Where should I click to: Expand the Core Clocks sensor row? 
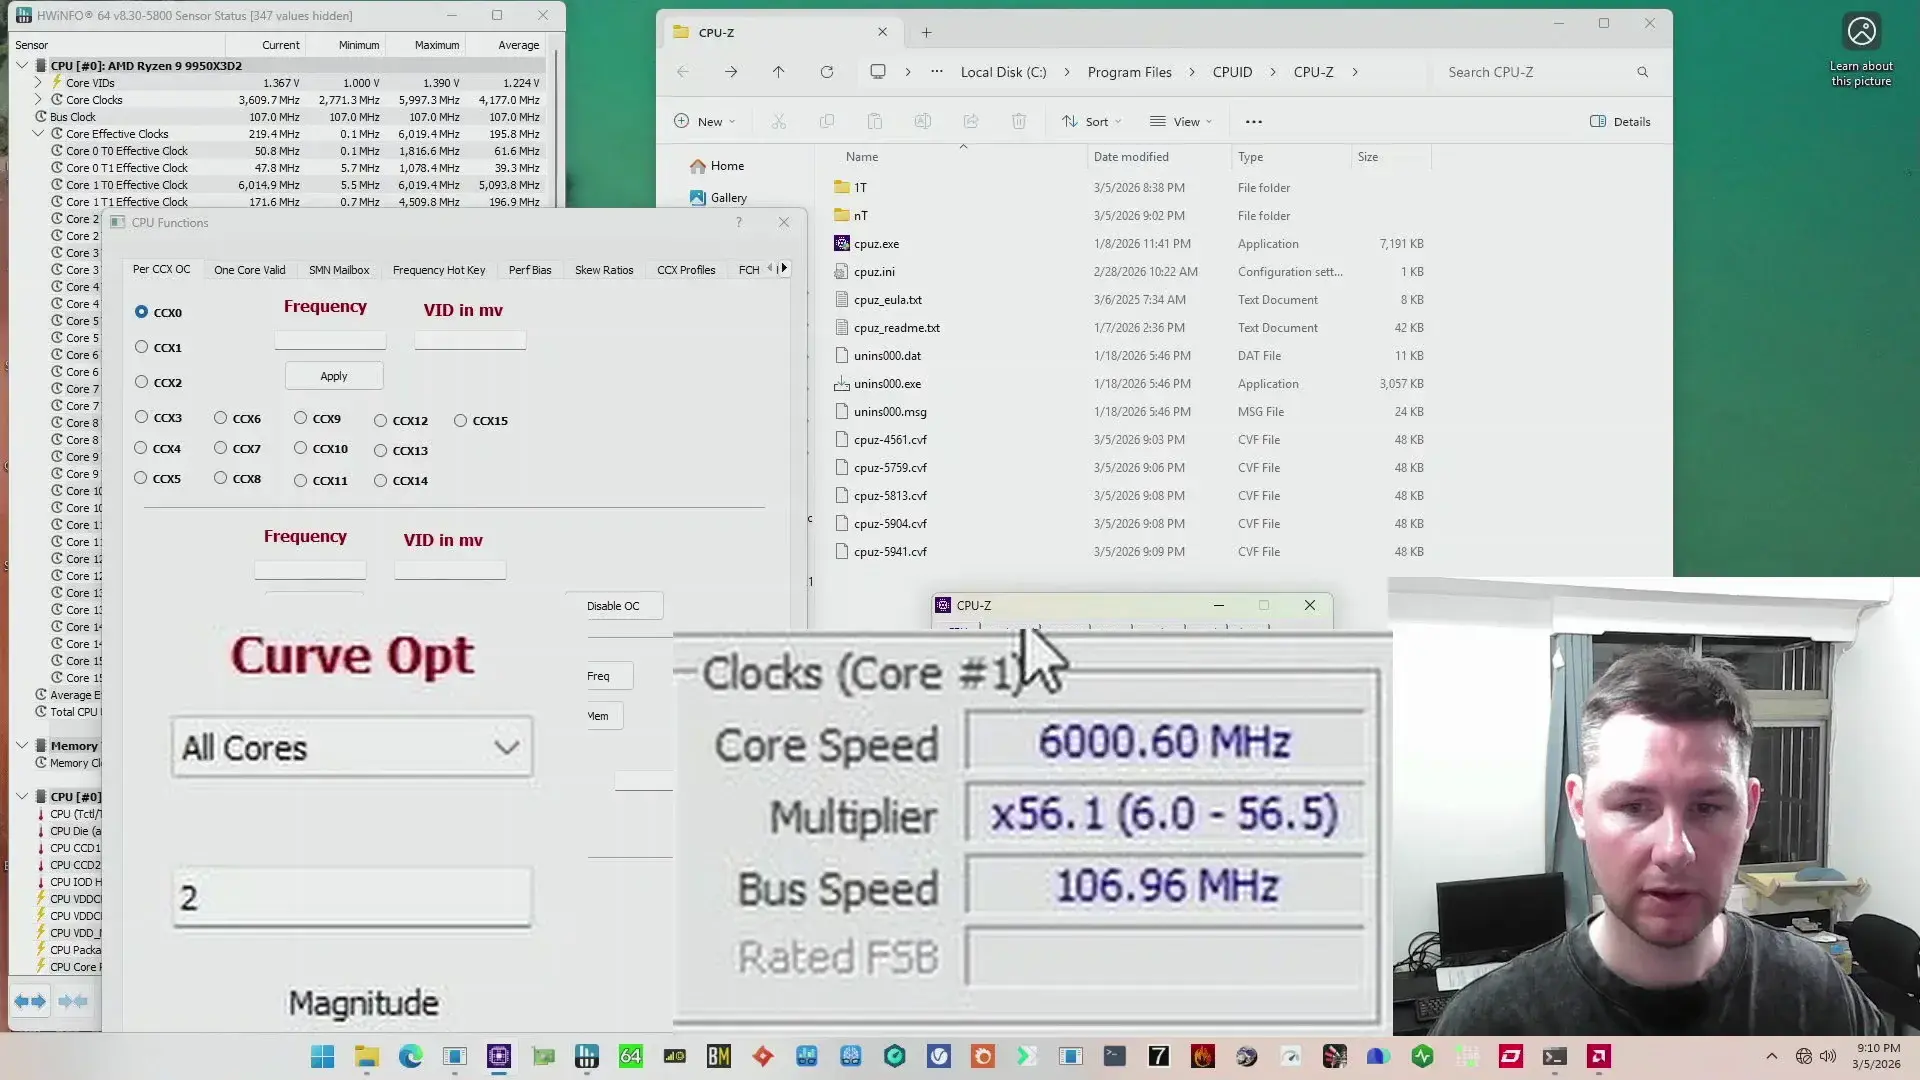click(x=38, y=100)
